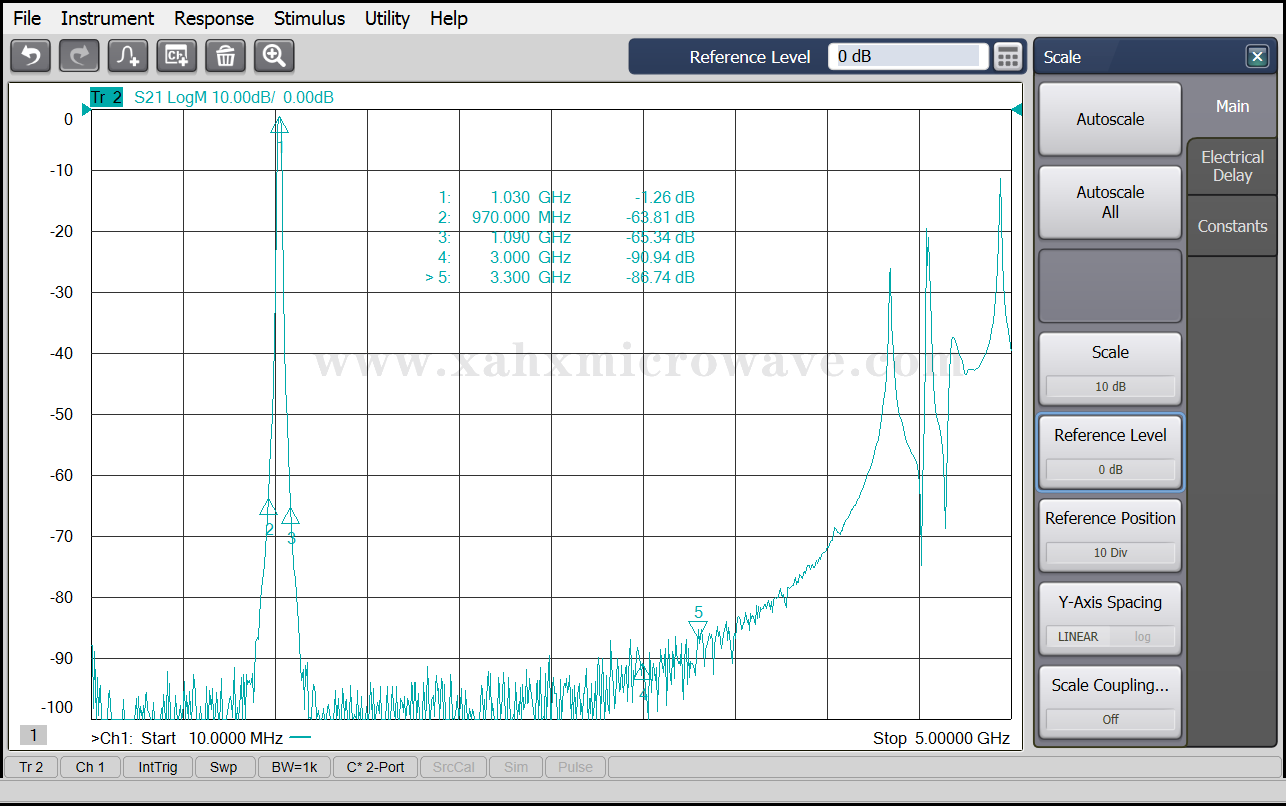
Task: Switch to the Constants tab
Action: click(1232, 226)
